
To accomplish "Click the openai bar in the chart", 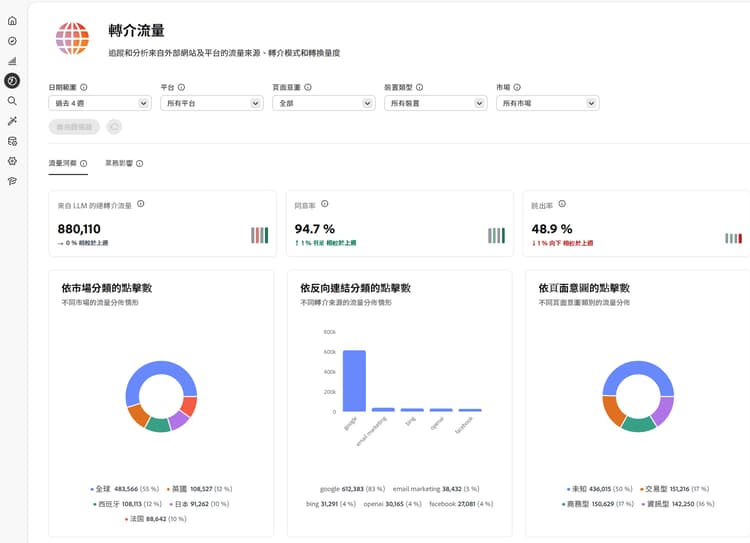I will (441, 410).
